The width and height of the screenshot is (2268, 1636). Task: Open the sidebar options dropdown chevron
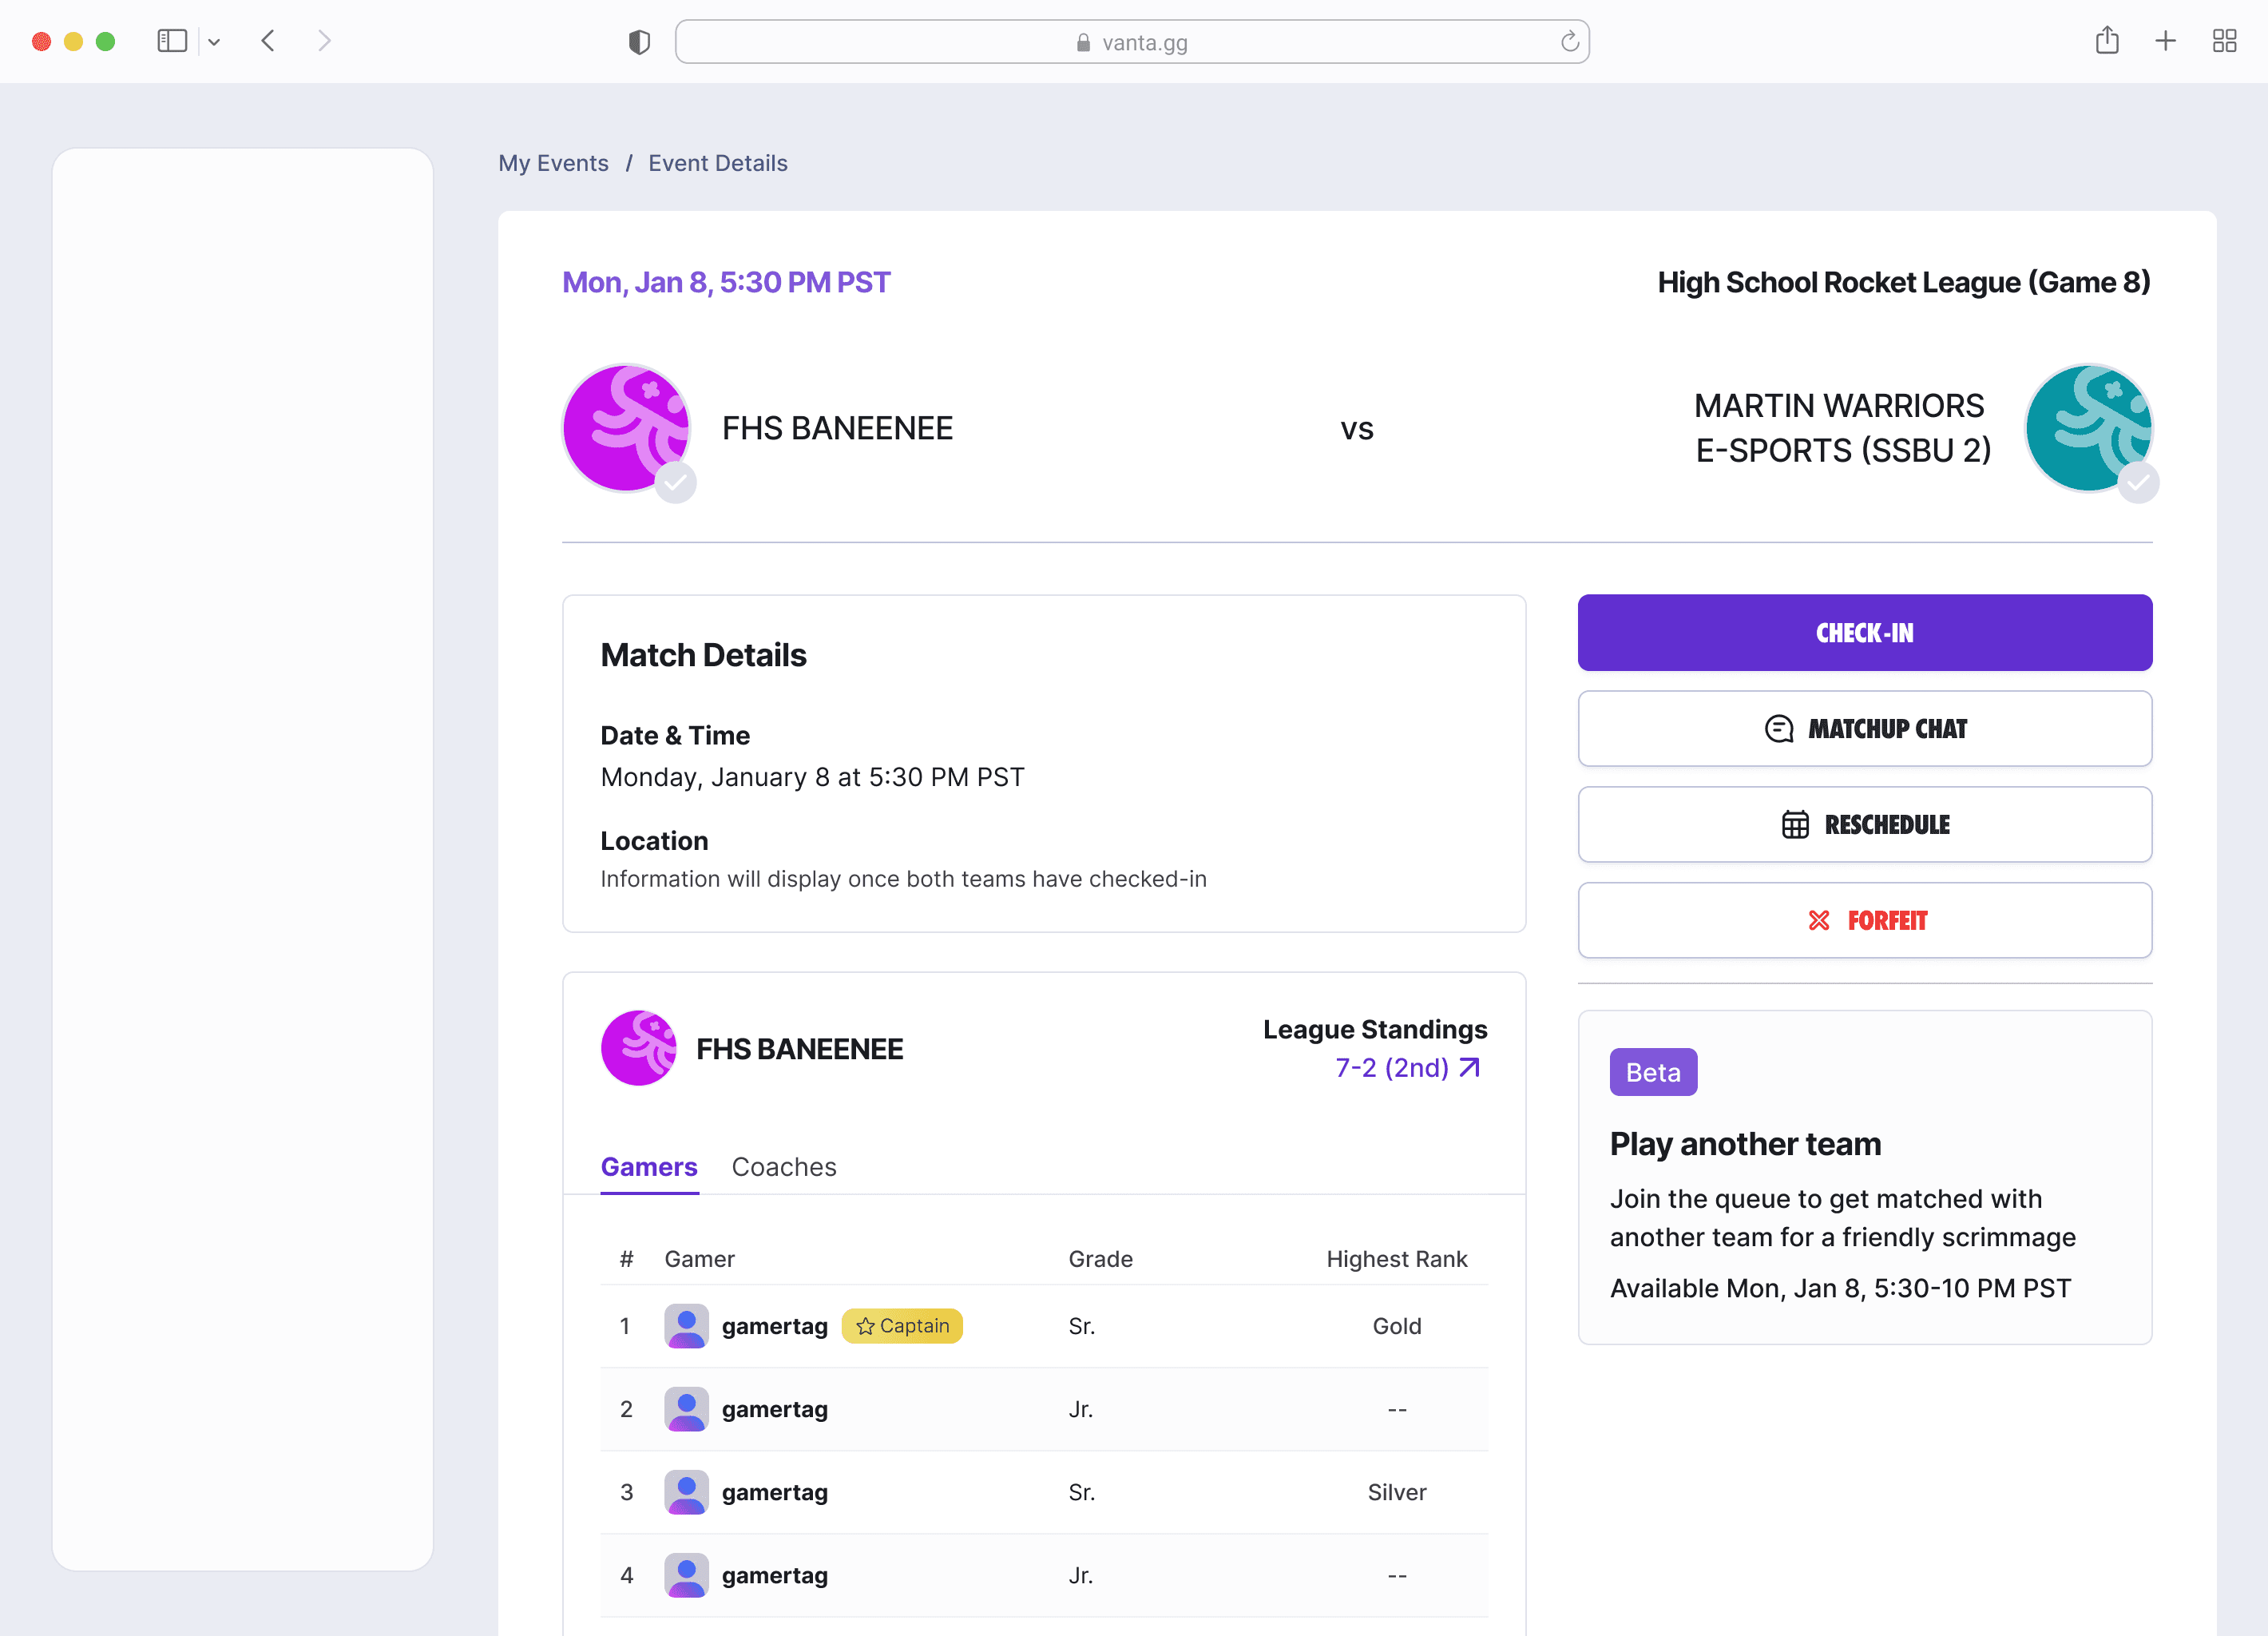point(214,42)
